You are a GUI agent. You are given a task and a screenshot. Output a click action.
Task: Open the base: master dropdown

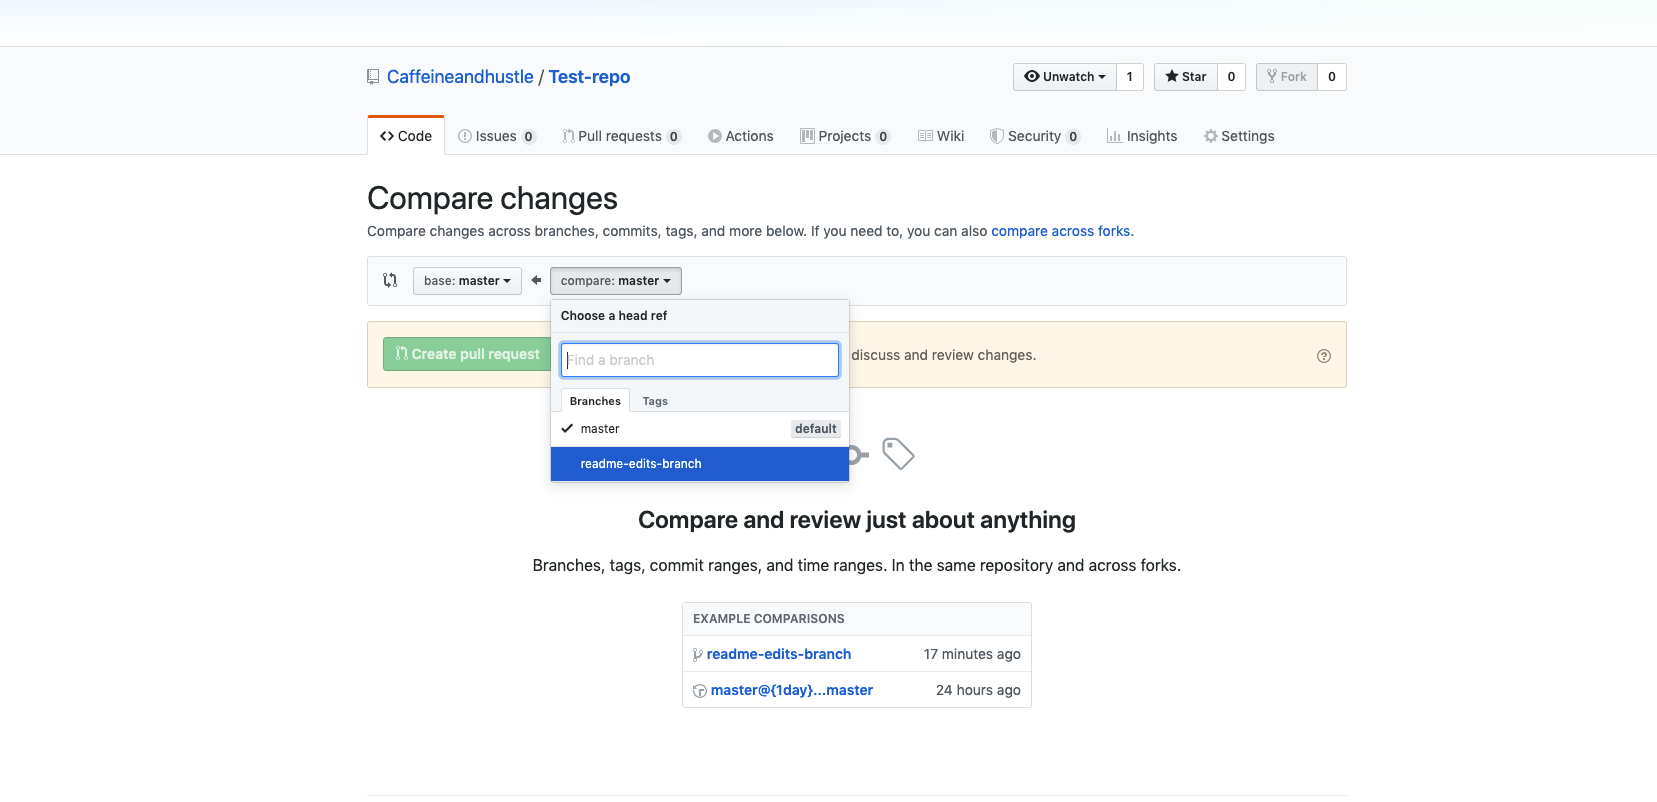(467, 281)
